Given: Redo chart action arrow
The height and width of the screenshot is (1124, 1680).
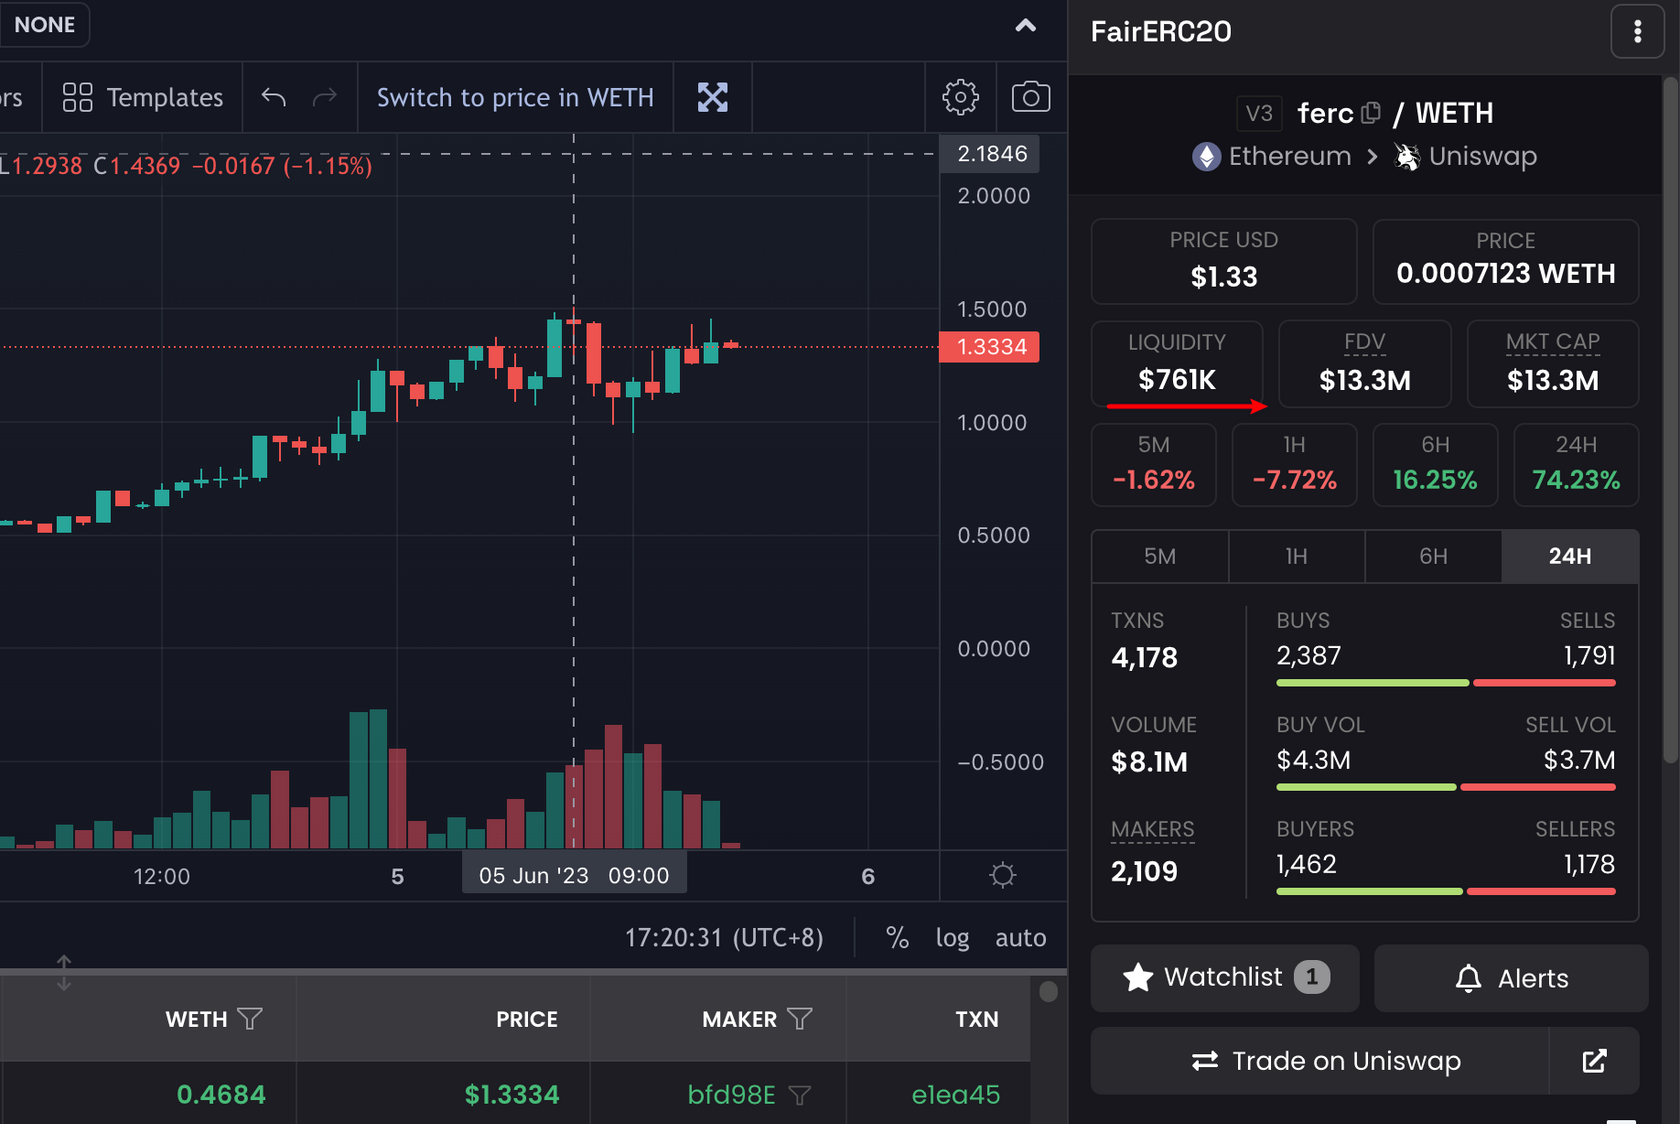Looking at the screenshot, I should pyautogui.click(x=325, y=97).
